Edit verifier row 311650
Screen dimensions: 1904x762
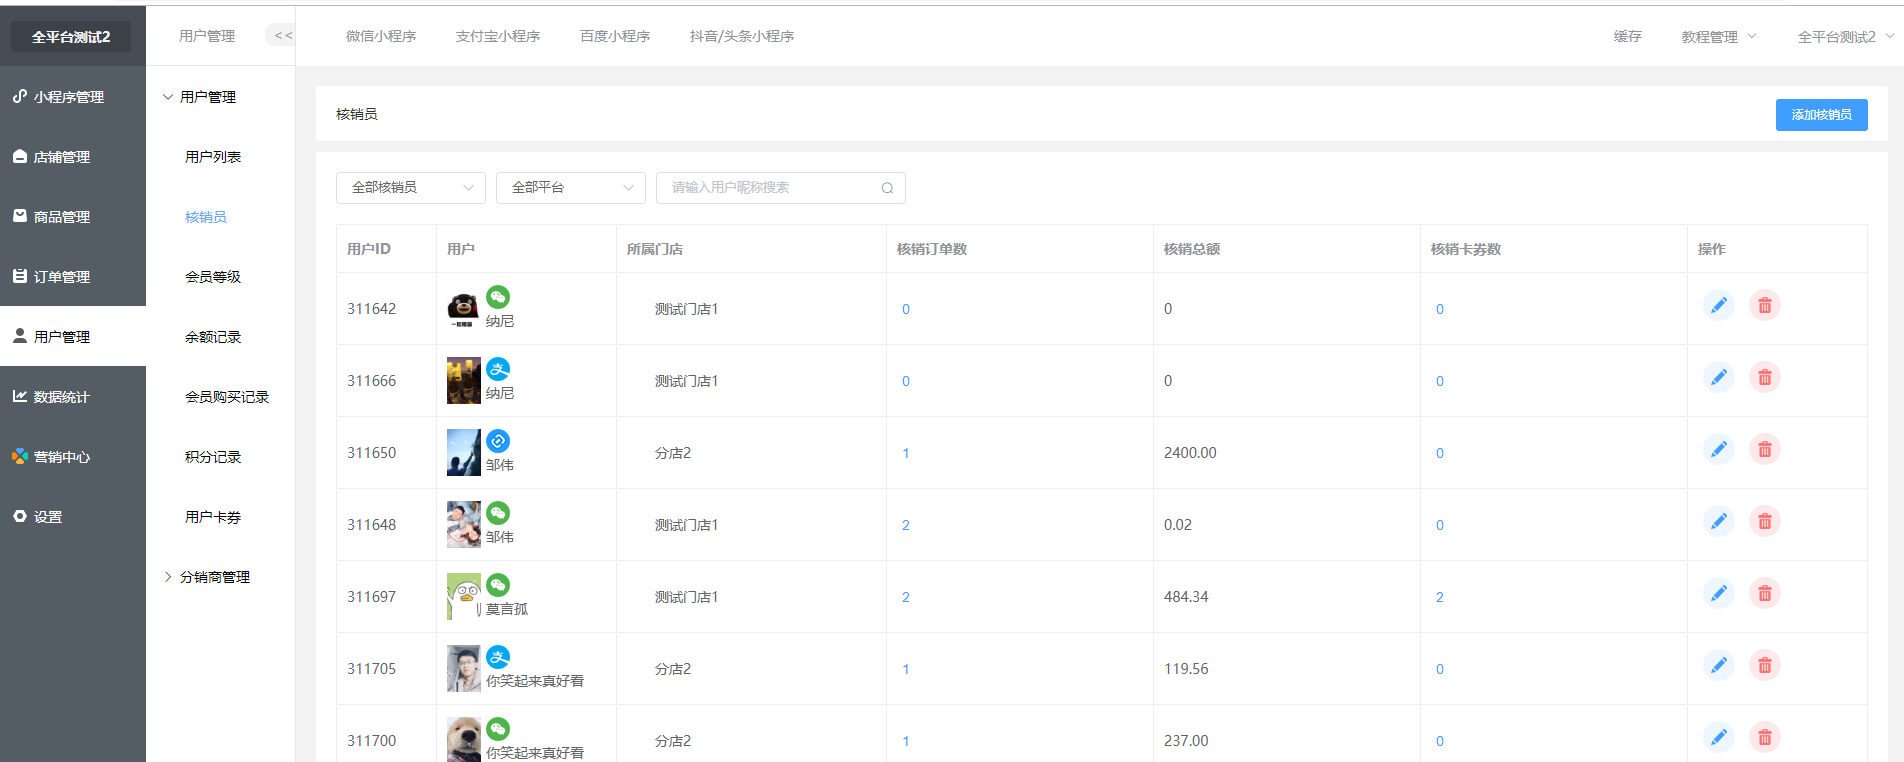coord(1718,450)
